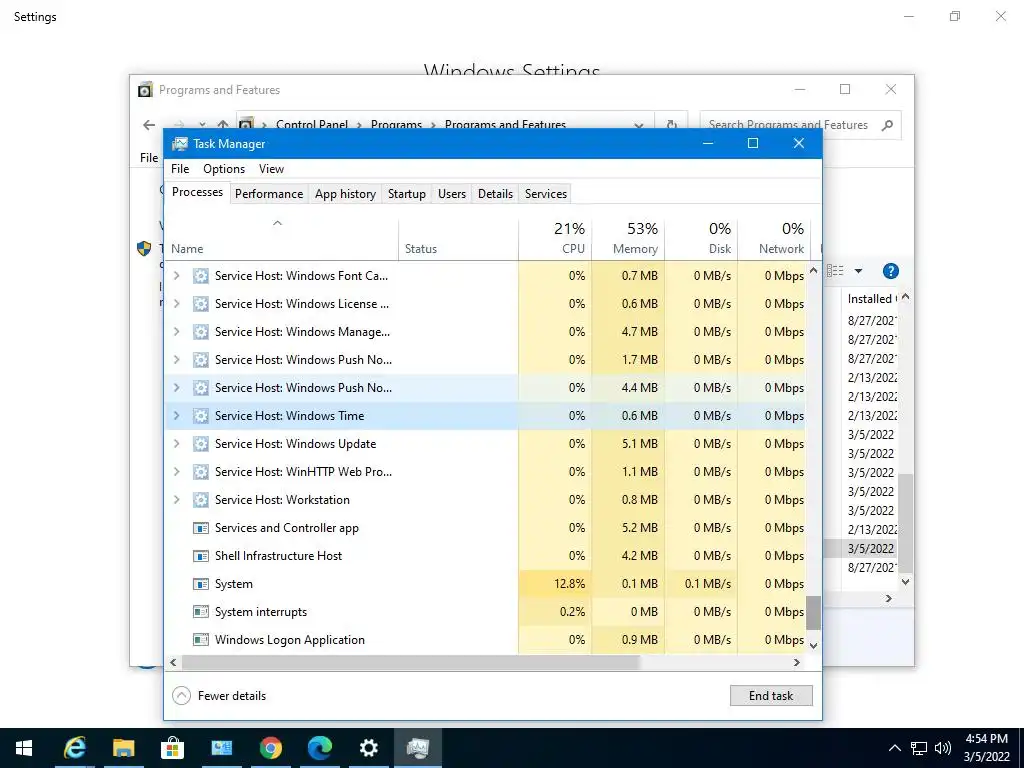1024x768 pixels.
Task: Select the System process icon
Action: 200,584
